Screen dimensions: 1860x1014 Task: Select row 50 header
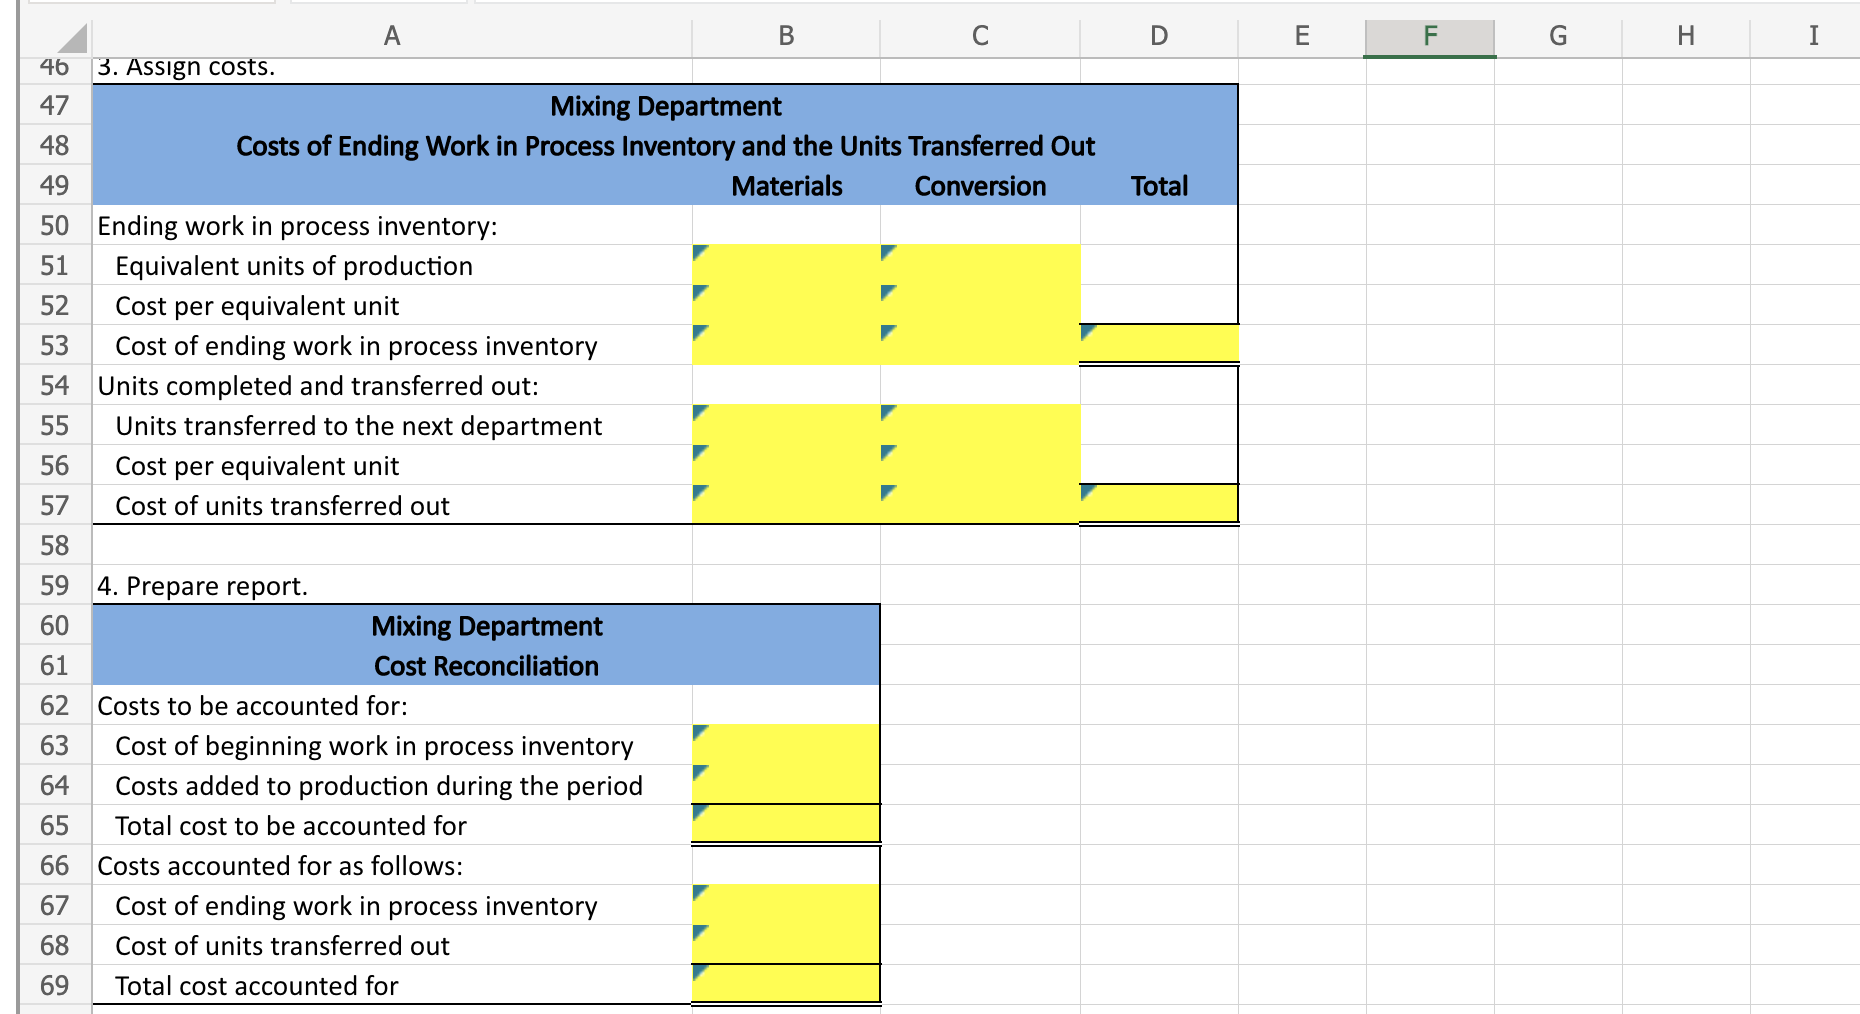pos(55,225)
